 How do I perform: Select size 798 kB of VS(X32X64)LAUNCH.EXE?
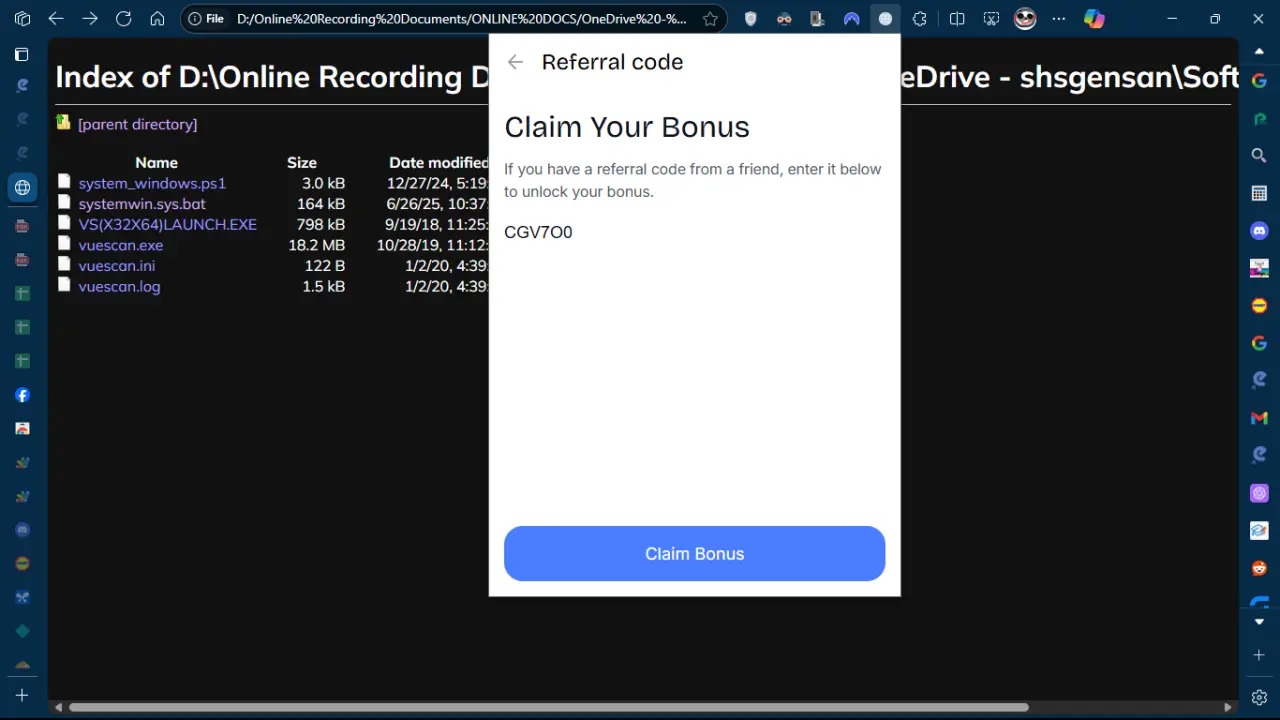click(320, 224)
